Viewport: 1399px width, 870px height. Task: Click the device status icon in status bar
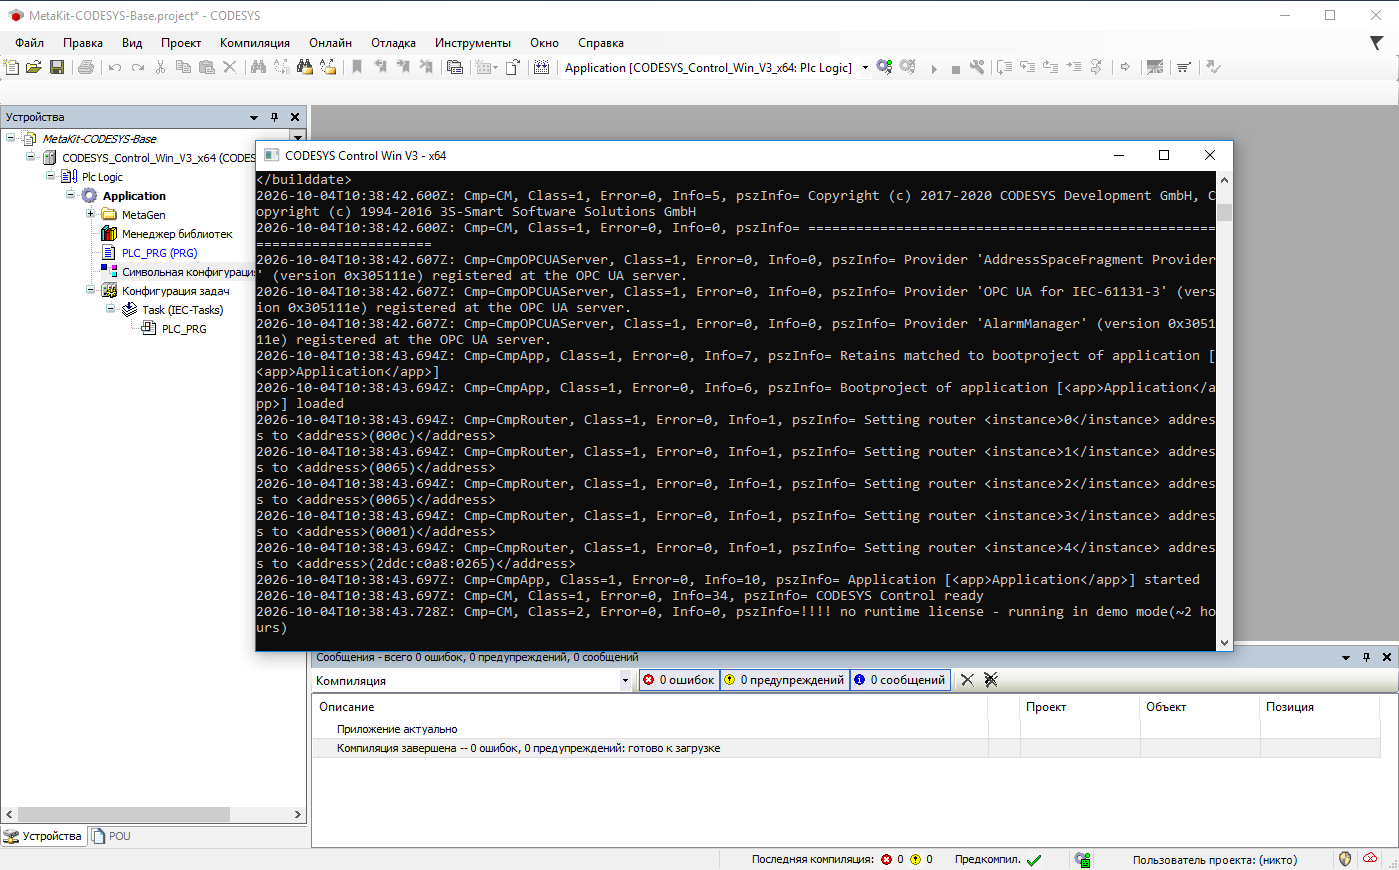click(1083, 859)
